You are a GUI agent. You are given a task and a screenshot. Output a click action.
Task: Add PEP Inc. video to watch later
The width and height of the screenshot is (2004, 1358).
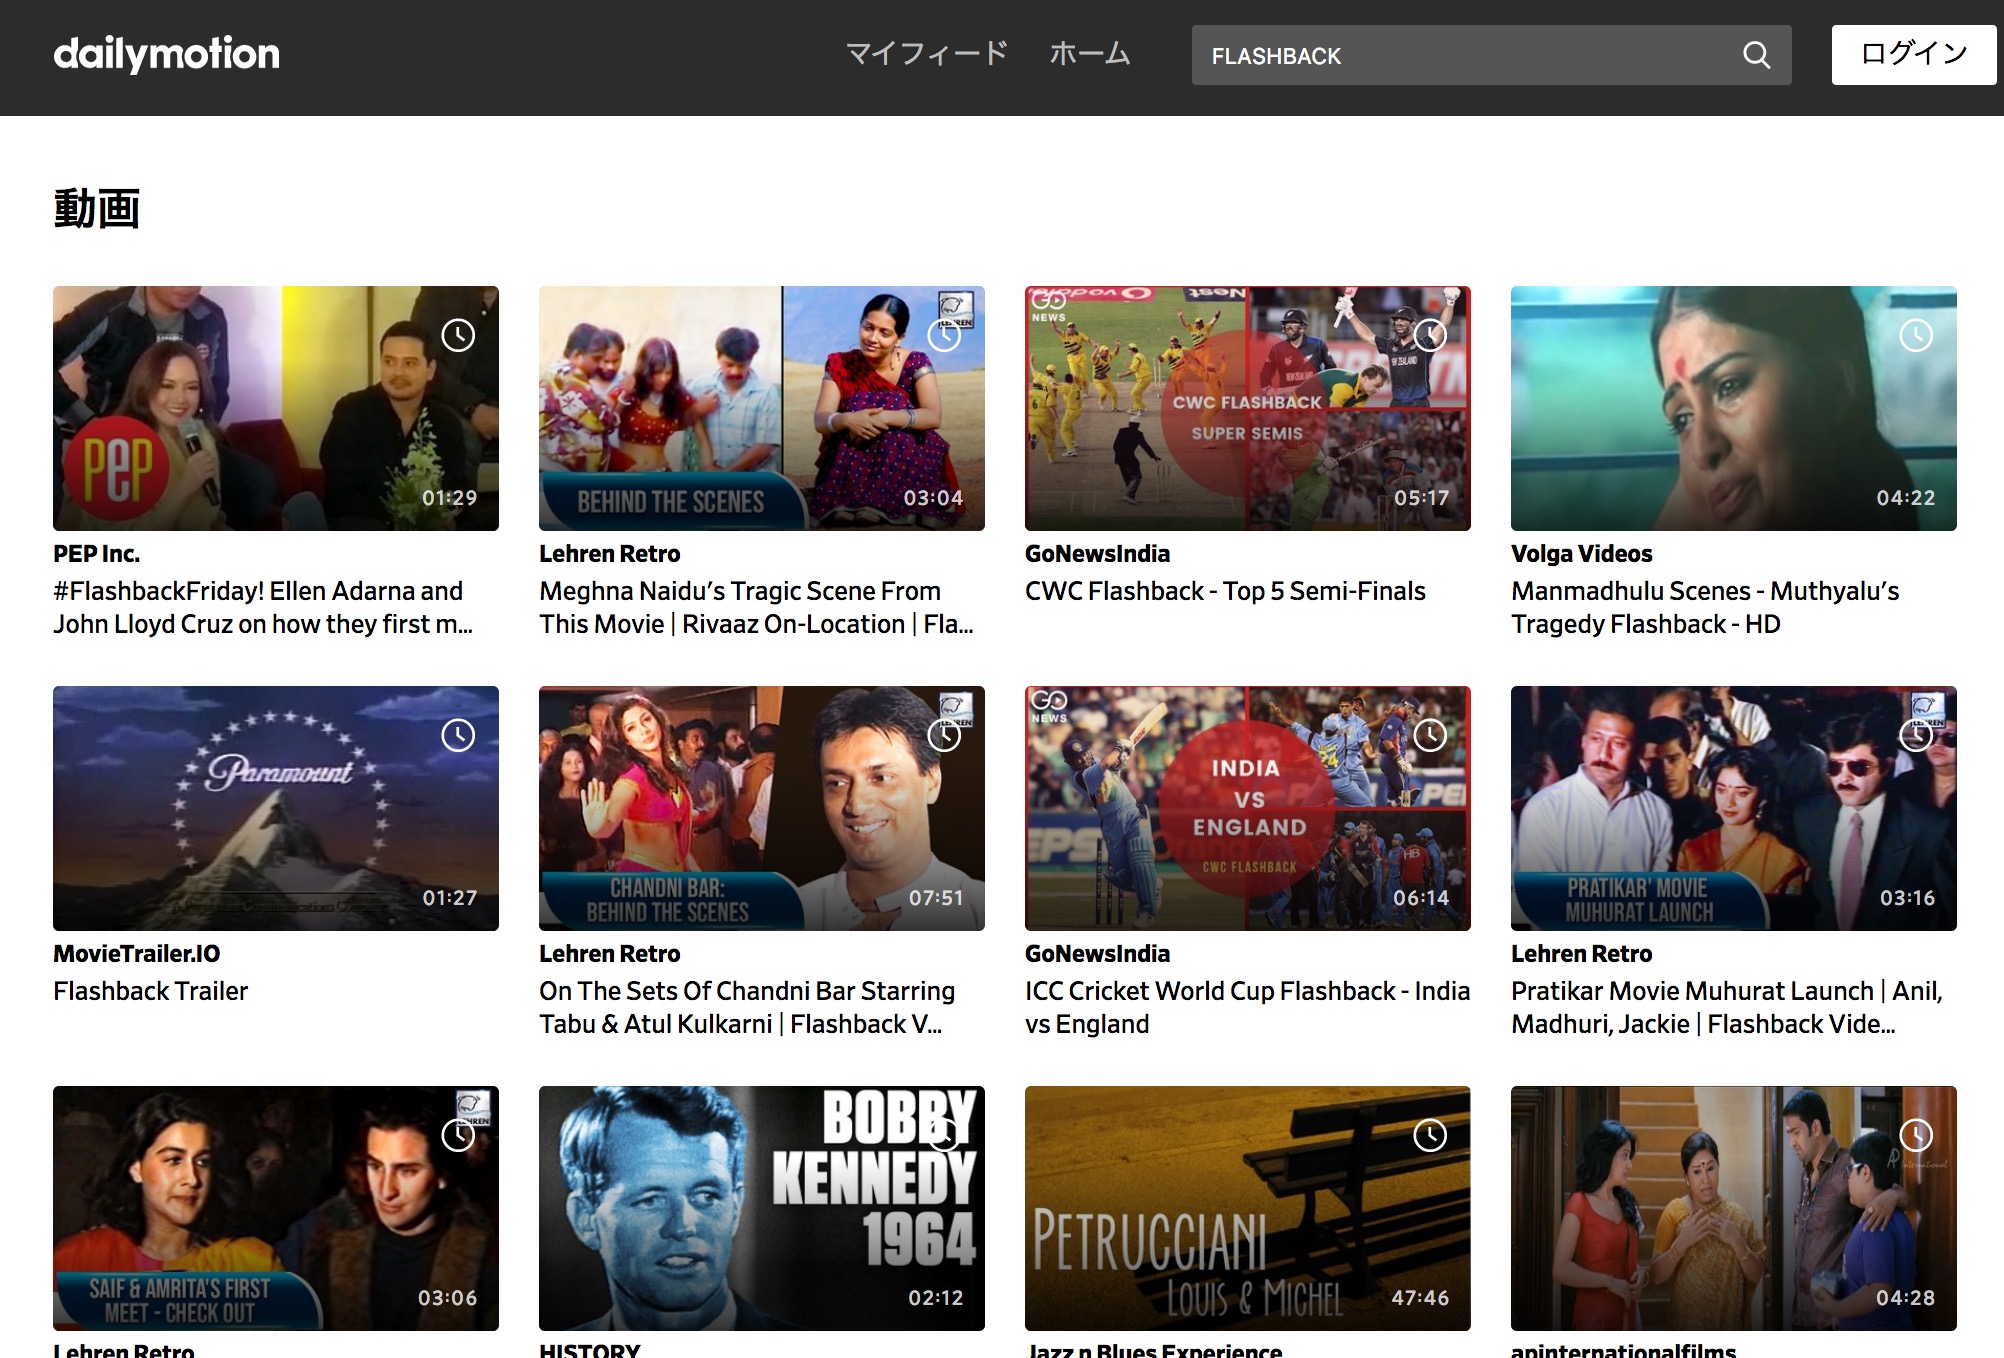coord(458,335)
